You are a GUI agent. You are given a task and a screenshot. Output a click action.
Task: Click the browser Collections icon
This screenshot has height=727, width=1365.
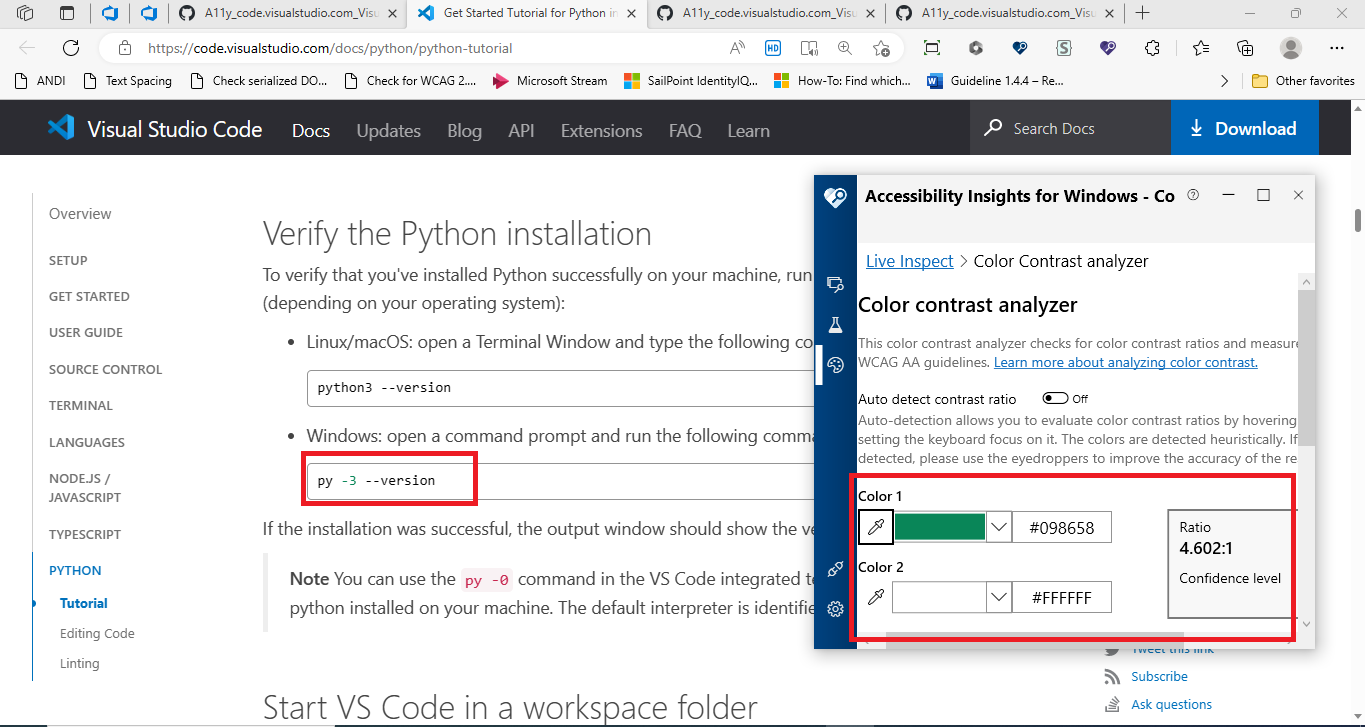(x=1243, y=47)
